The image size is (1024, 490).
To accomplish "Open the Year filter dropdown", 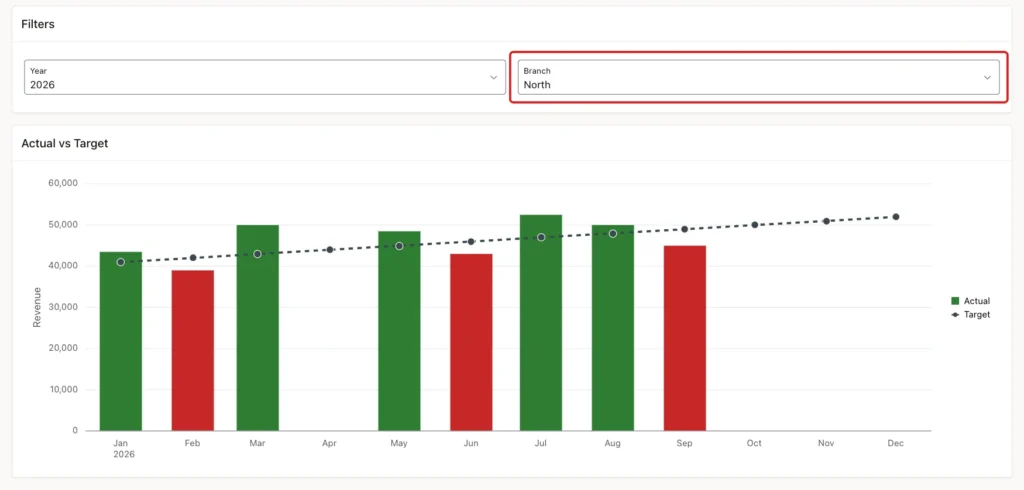I will point(264,77).
